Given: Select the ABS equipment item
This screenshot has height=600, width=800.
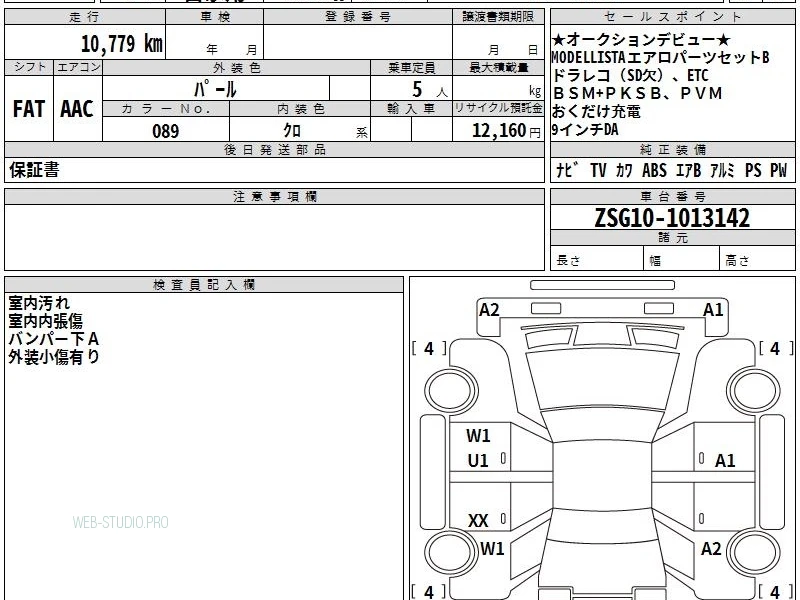Looking at the screenshot, I should click(654, 170).
